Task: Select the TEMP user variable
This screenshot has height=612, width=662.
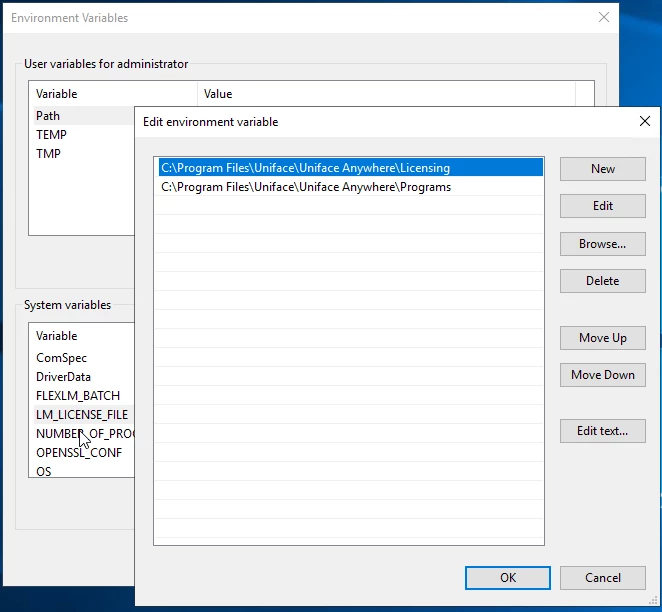Action: click(x=84, y=135)
